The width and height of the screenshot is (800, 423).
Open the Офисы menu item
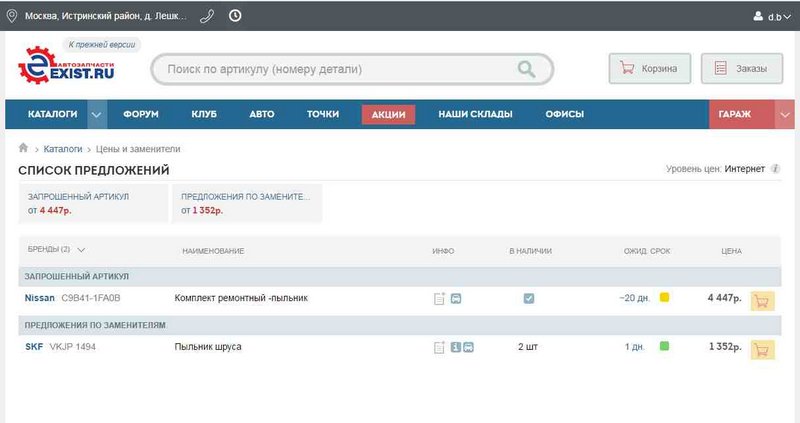coord(564,114)
